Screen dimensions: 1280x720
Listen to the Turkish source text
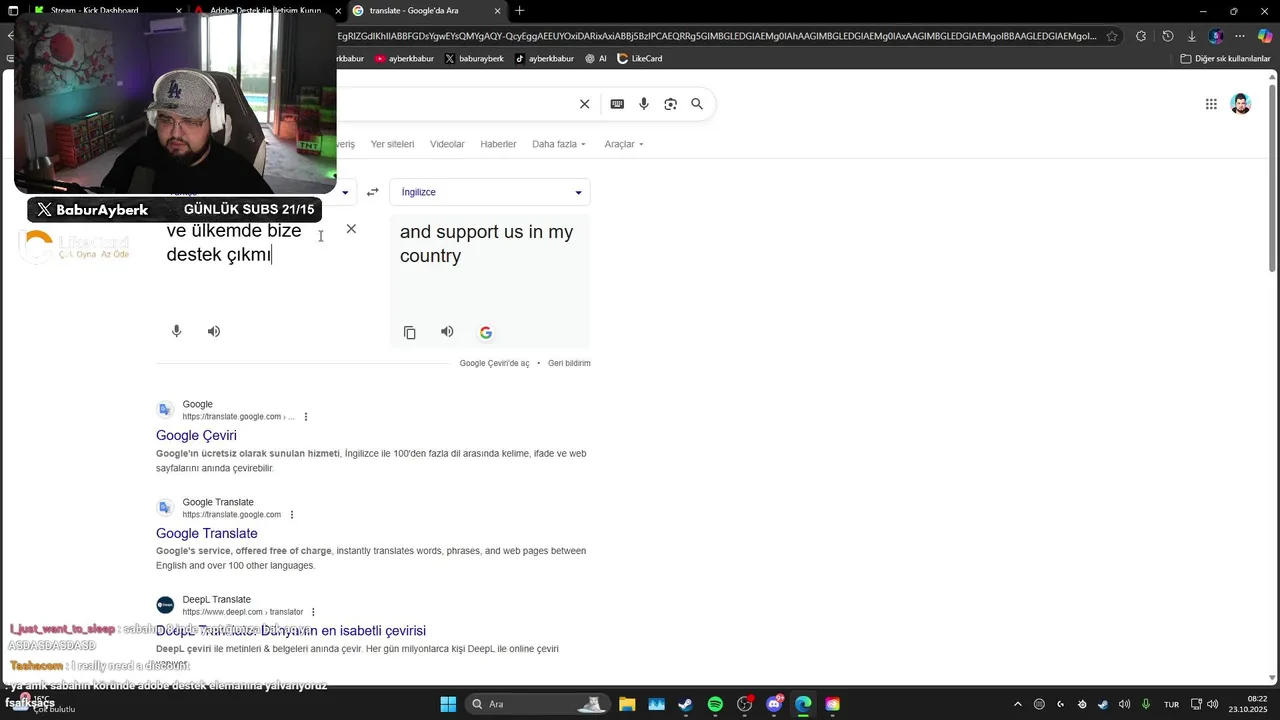(214, 331)
